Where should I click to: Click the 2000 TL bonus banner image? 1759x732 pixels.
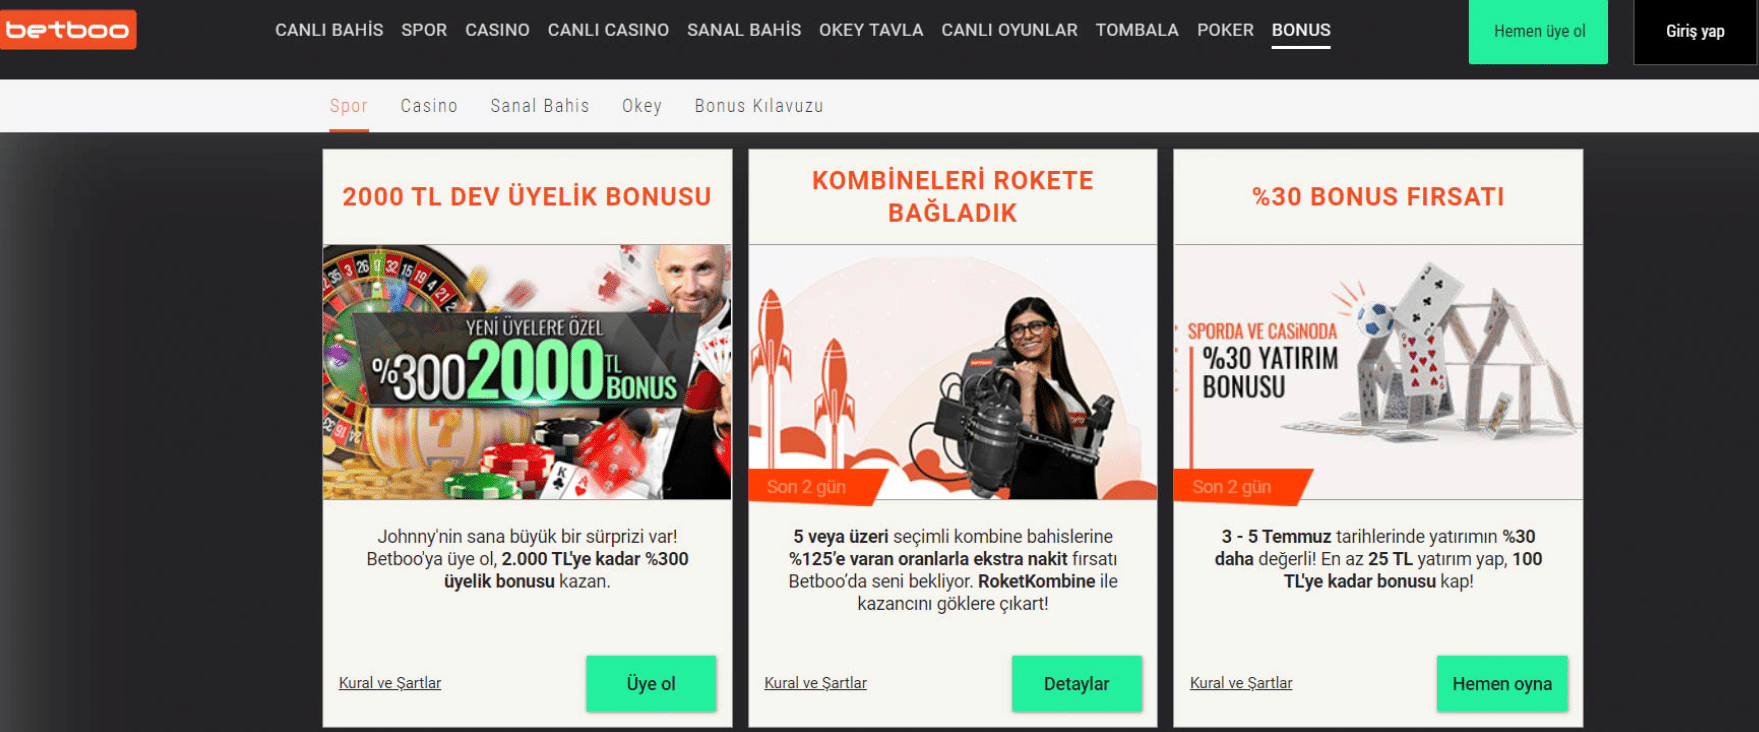(x=527, y=372)
